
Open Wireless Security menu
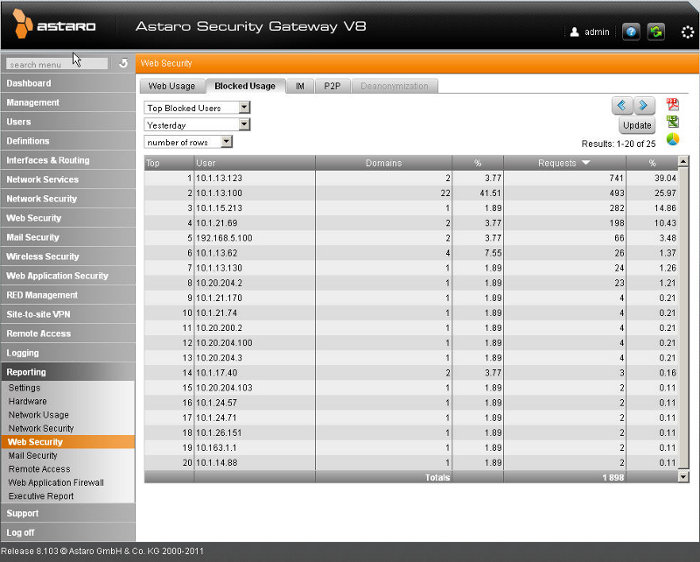coord(68,256)
